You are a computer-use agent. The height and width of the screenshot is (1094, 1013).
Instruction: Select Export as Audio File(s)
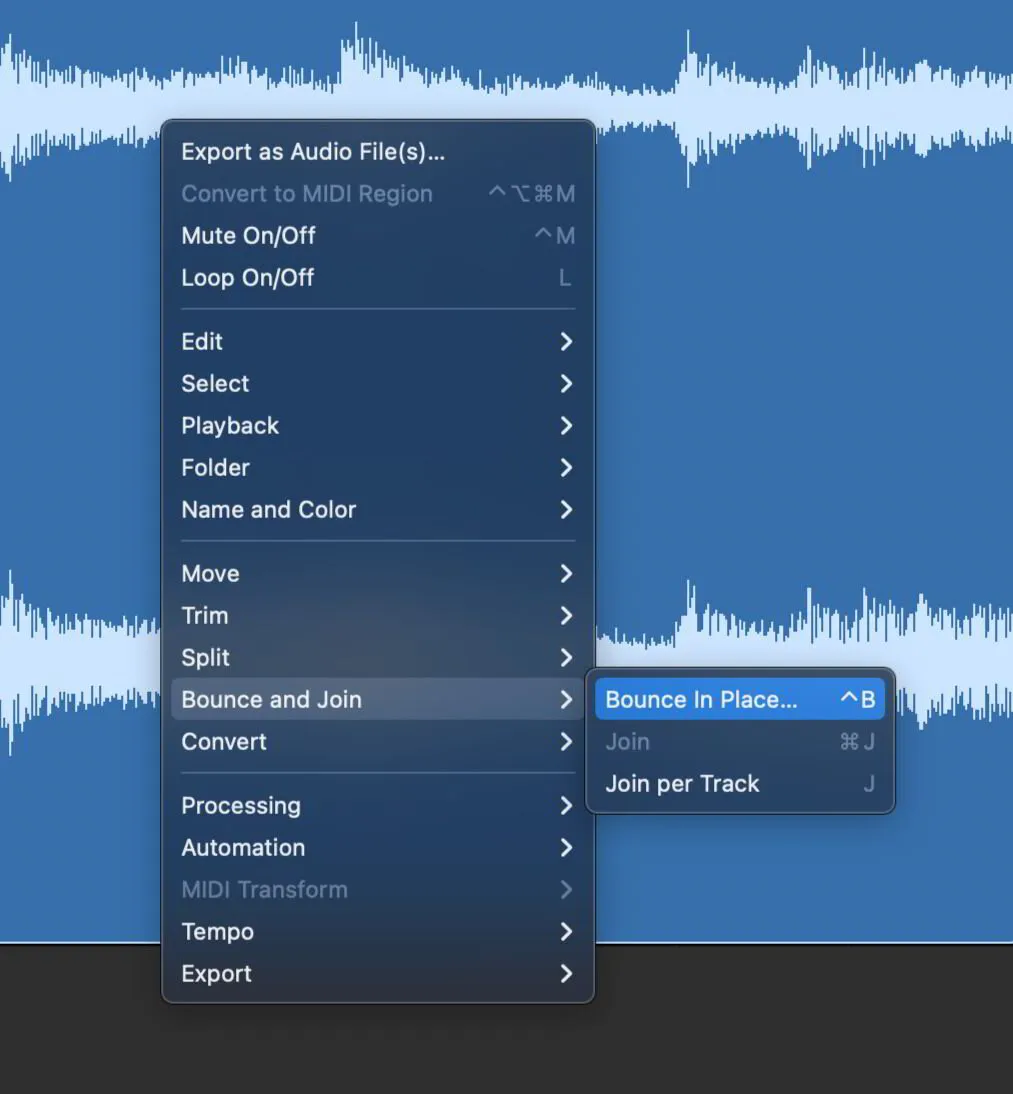pyautogui.click(x=312, y=152)
